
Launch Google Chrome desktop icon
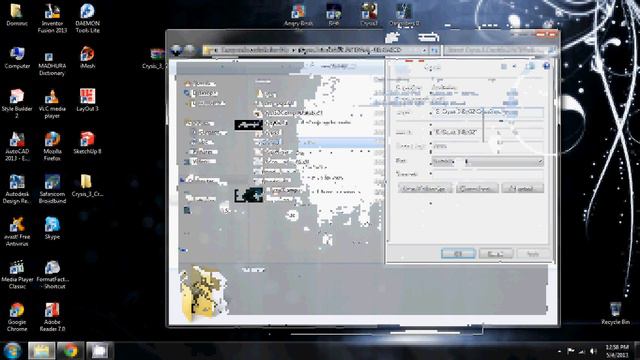coord(17,317)
